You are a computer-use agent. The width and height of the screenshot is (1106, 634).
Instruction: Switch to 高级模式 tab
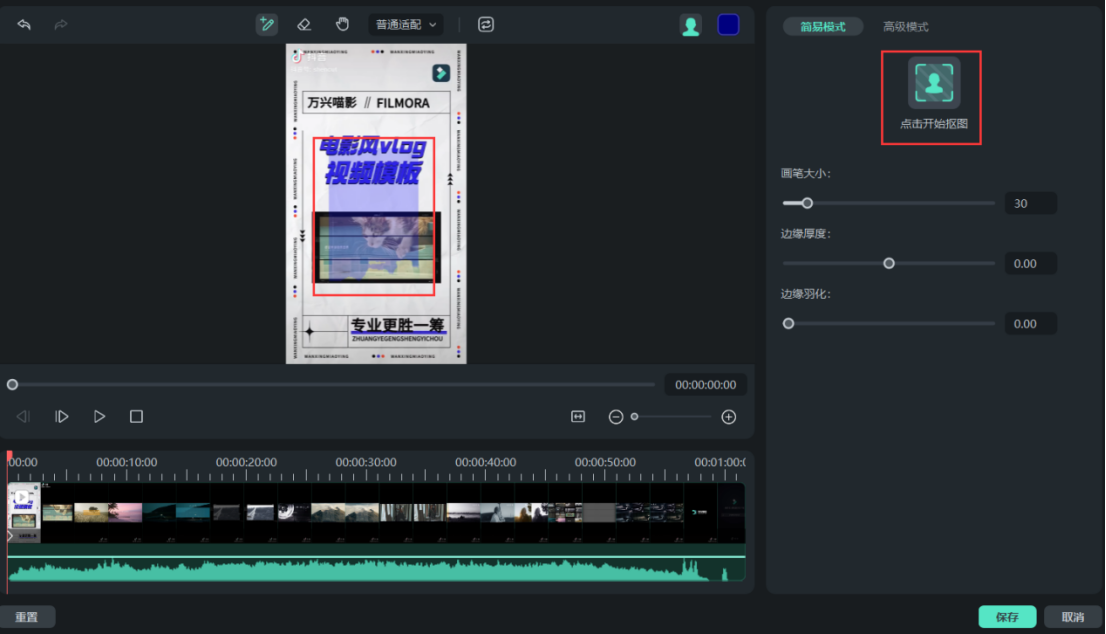[906, 26]
